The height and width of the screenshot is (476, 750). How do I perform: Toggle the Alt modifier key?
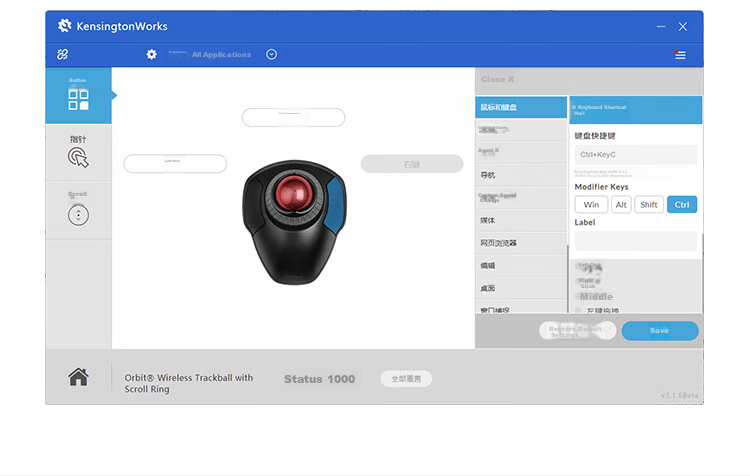pyautogui.click(x=621, y=205)
